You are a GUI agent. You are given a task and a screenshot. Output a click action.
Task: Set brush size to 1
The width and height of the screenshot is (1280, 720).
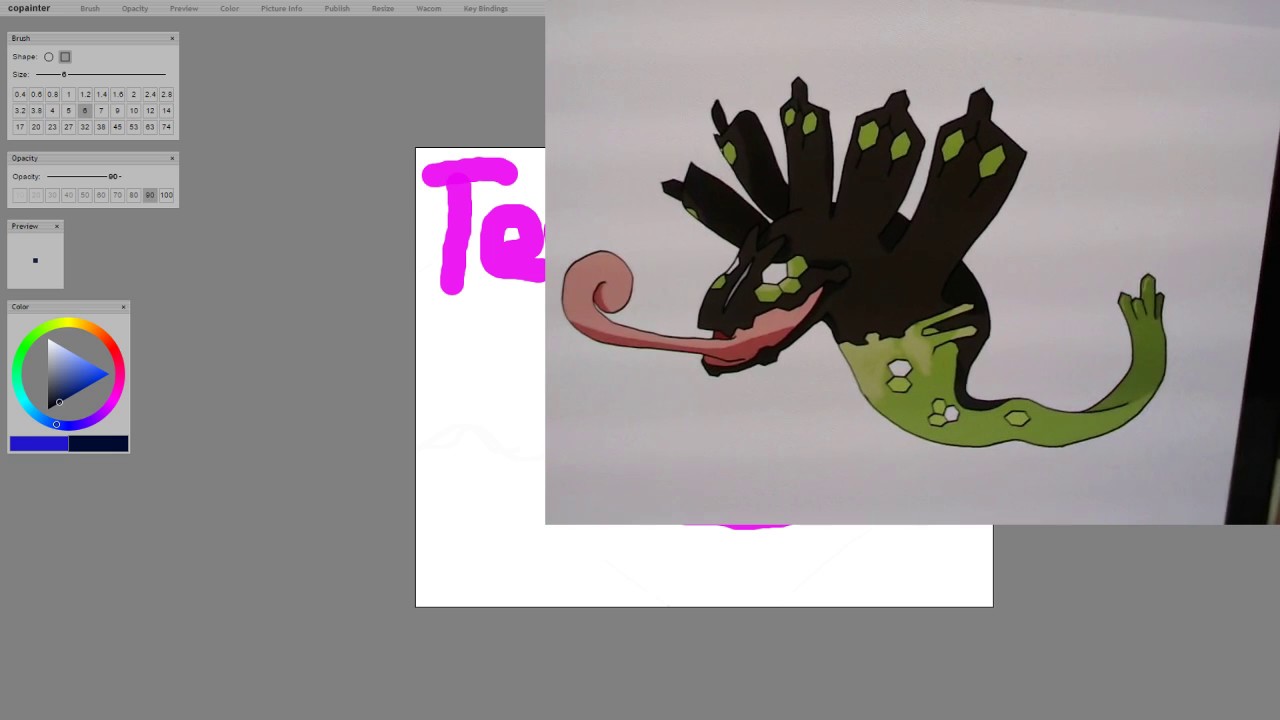68,95
